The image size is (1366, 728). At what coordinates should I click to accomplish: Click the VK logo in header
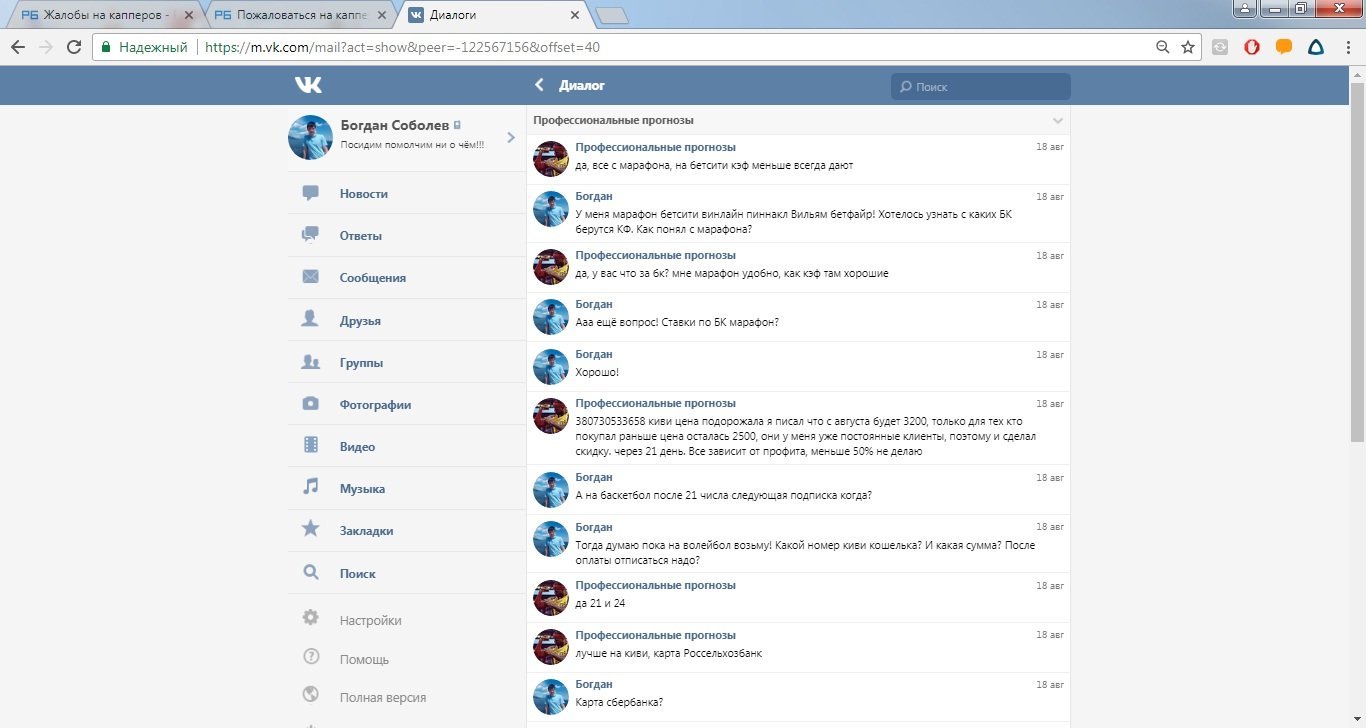[308, 85]
